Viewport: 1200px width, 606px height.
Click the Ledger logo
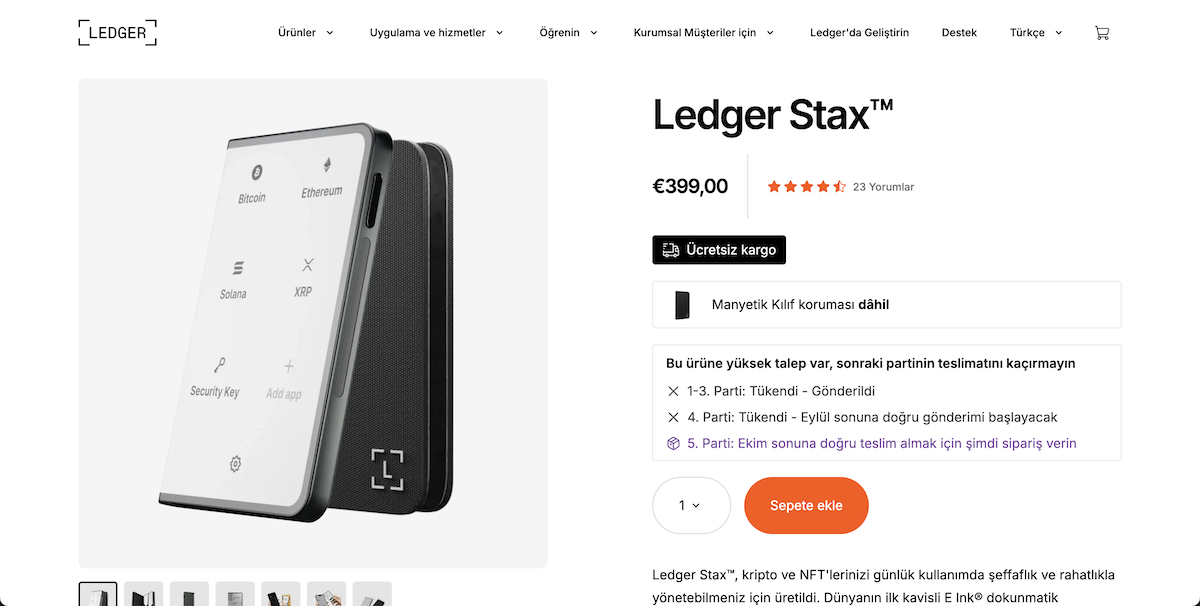(117, 31)
